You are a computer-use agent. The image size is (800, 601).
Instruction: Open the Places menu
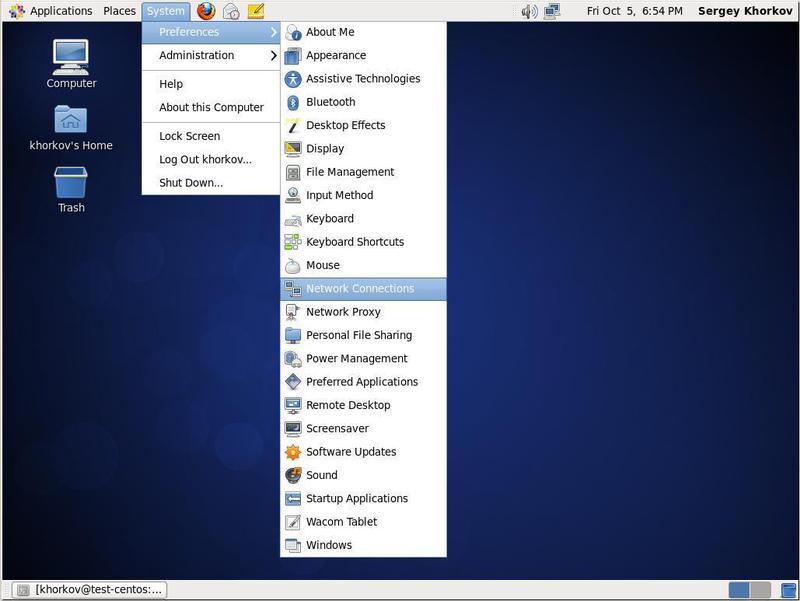(118, 11)
